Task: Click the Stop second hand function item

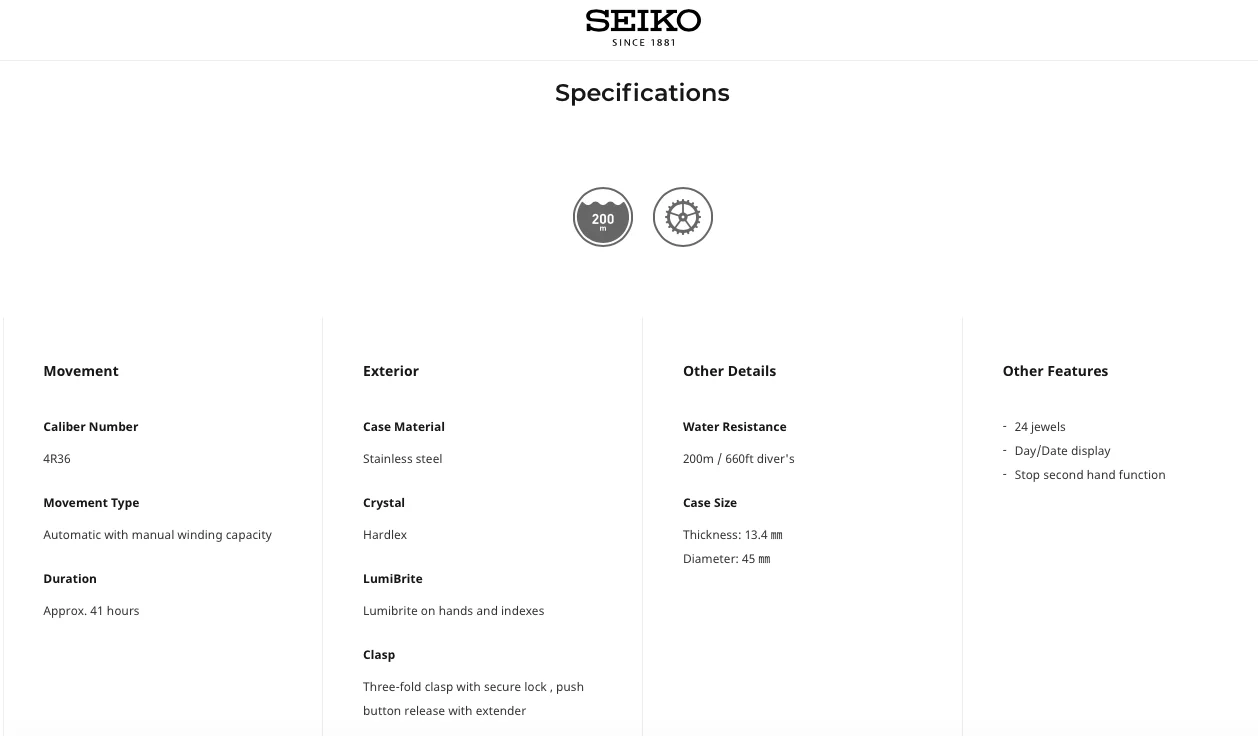Action: coord(1089,475)
